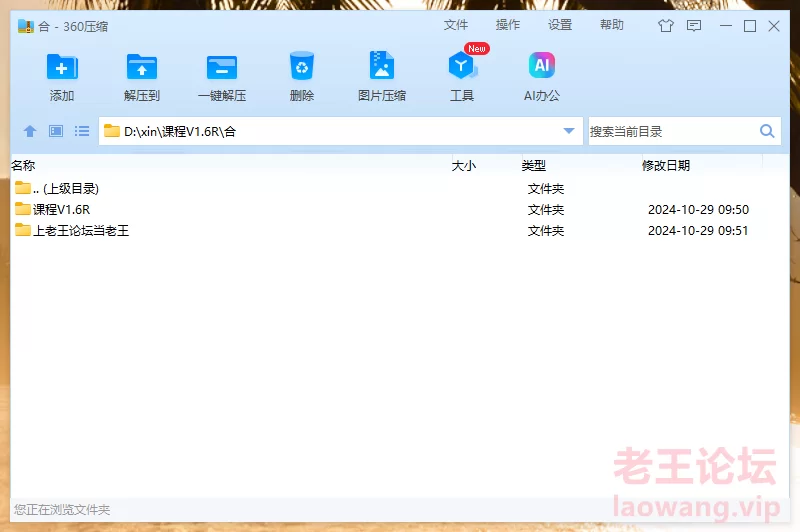Click folder icon of 课程V1.6R row
Viewport: 800px width, 532px height.
point(22,209)
